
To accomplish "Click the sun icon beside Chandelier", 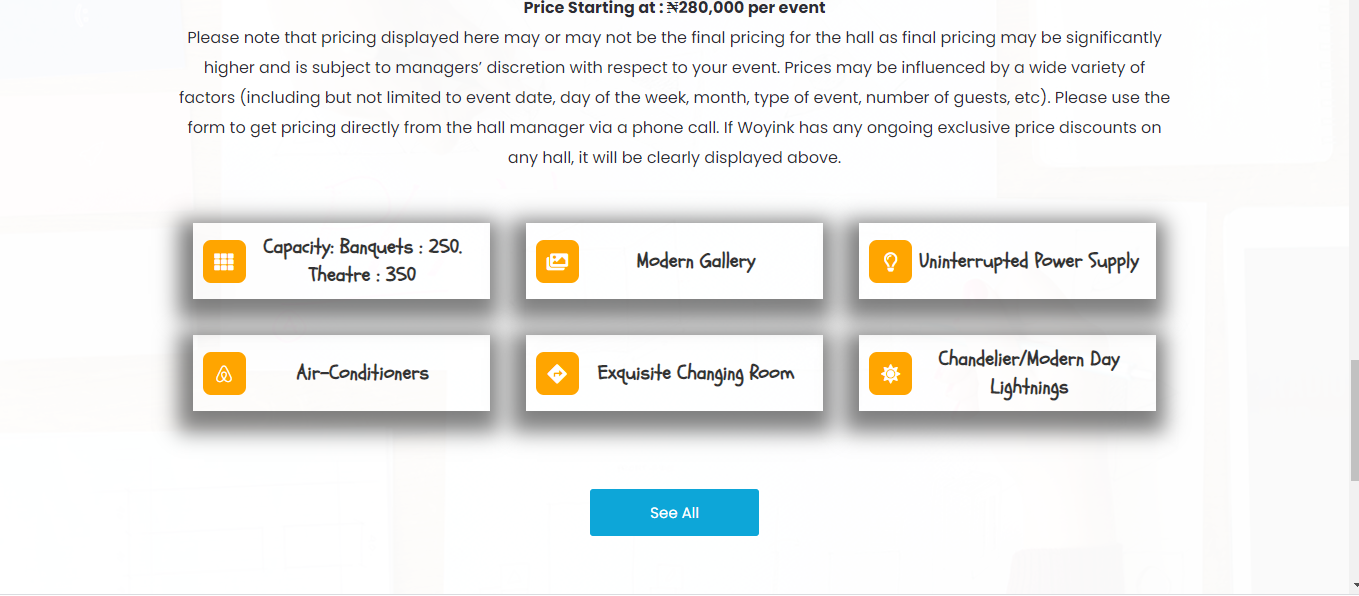I will click(x=890, y=374).
